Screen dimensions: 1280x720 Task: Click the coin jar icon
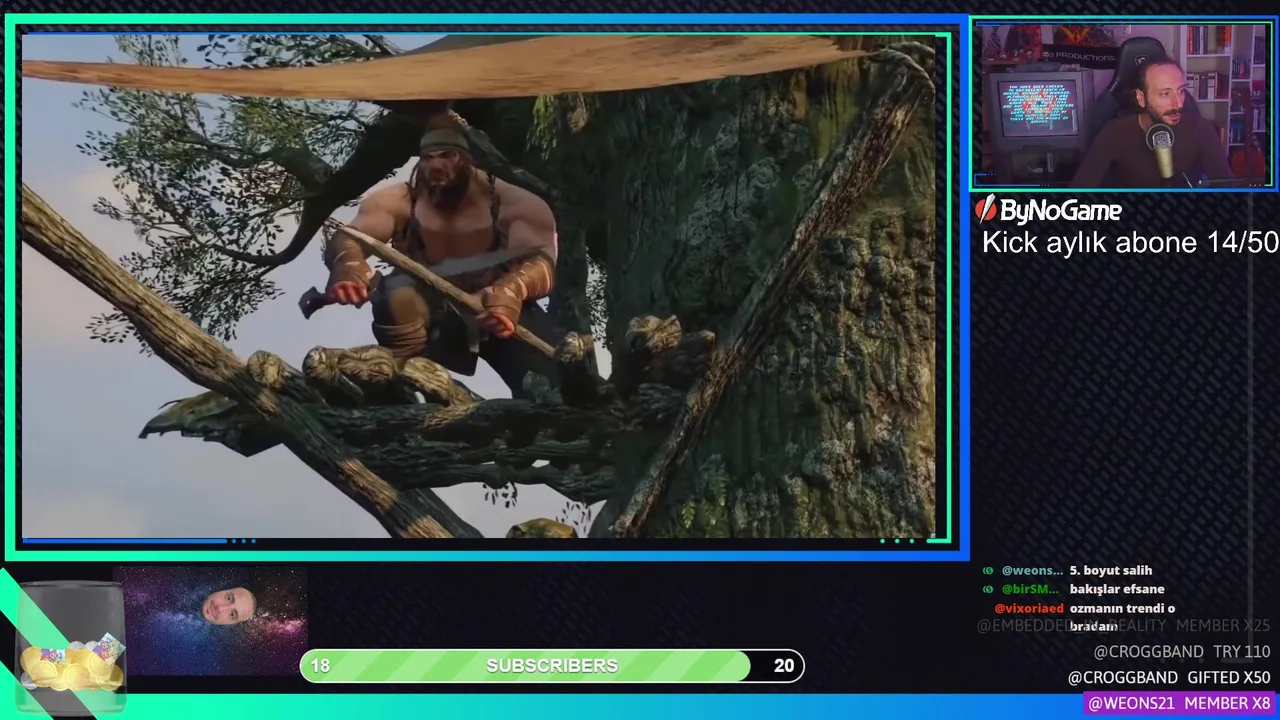point(69,647)
